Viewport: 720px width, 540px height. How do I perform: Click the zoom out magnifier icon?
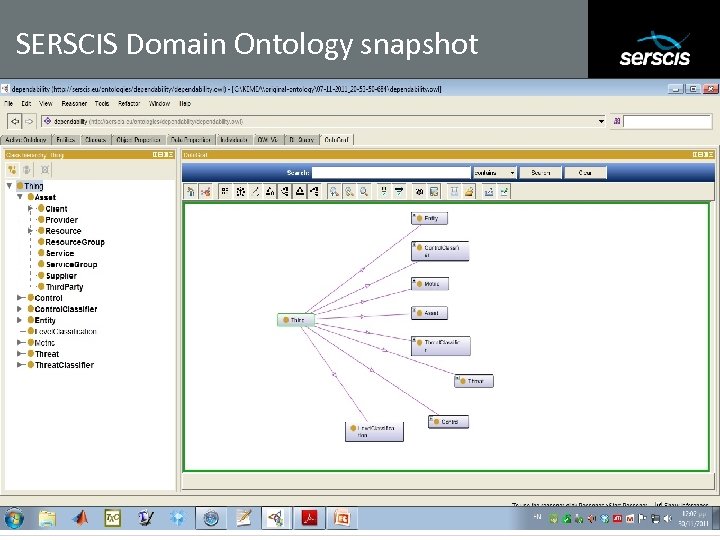tap(349, 192)
